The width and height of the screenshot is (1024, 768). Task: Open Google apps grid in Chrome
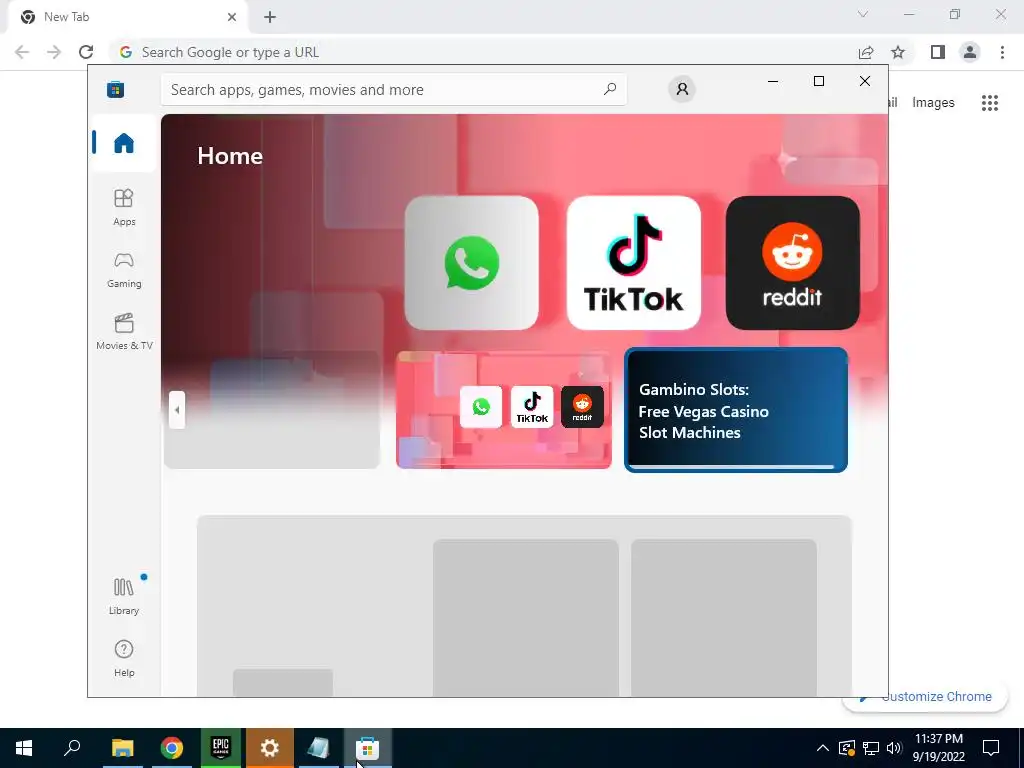(989, 103)
